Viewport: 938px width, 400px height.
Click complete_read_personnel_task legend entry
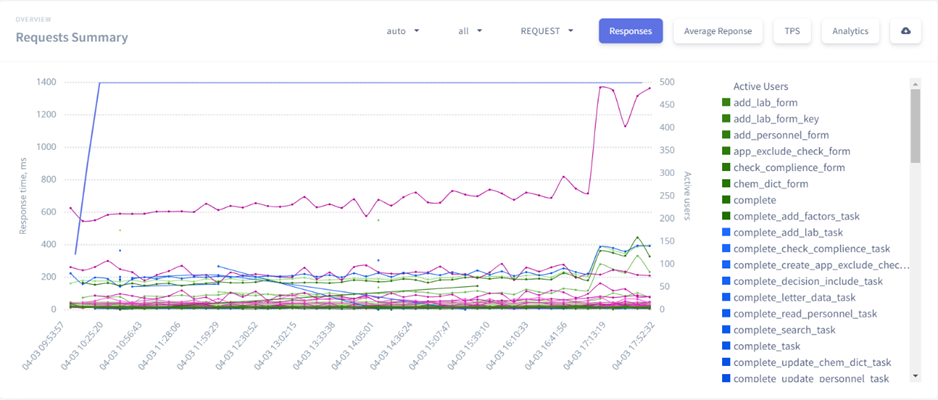(x=799, y=313)
